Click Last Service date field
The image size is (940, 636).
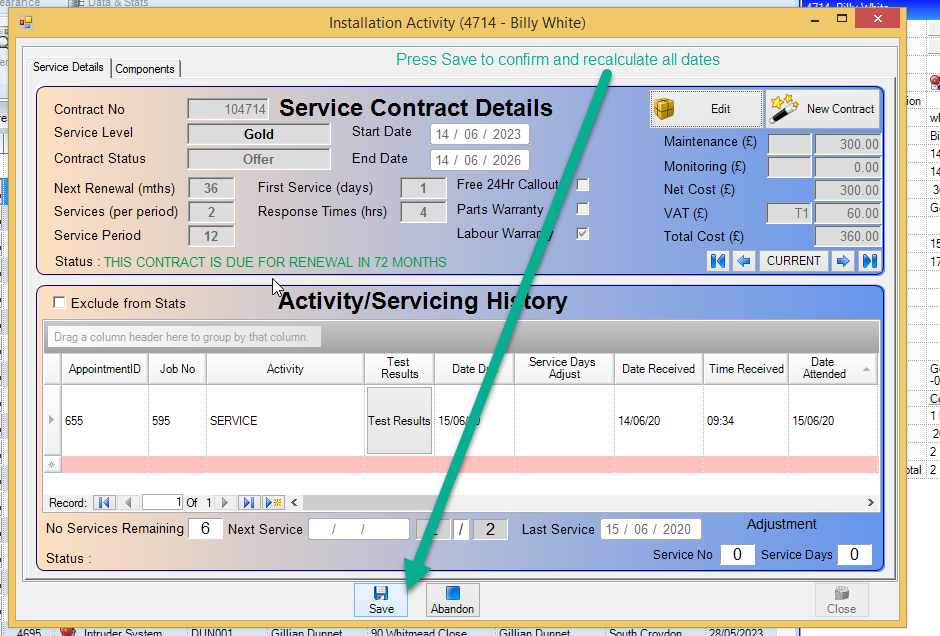[x=650, y=529]
